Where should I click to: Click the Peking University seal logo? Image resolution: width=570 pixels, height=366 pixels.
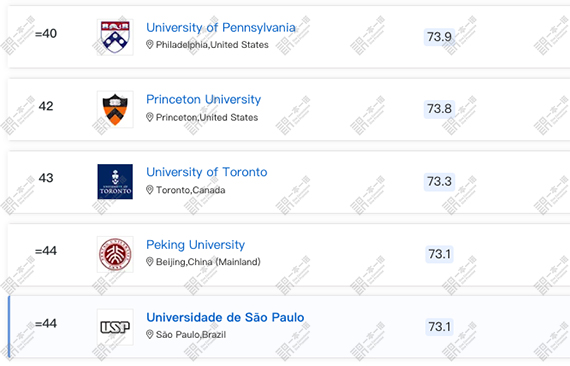[115, 254]
